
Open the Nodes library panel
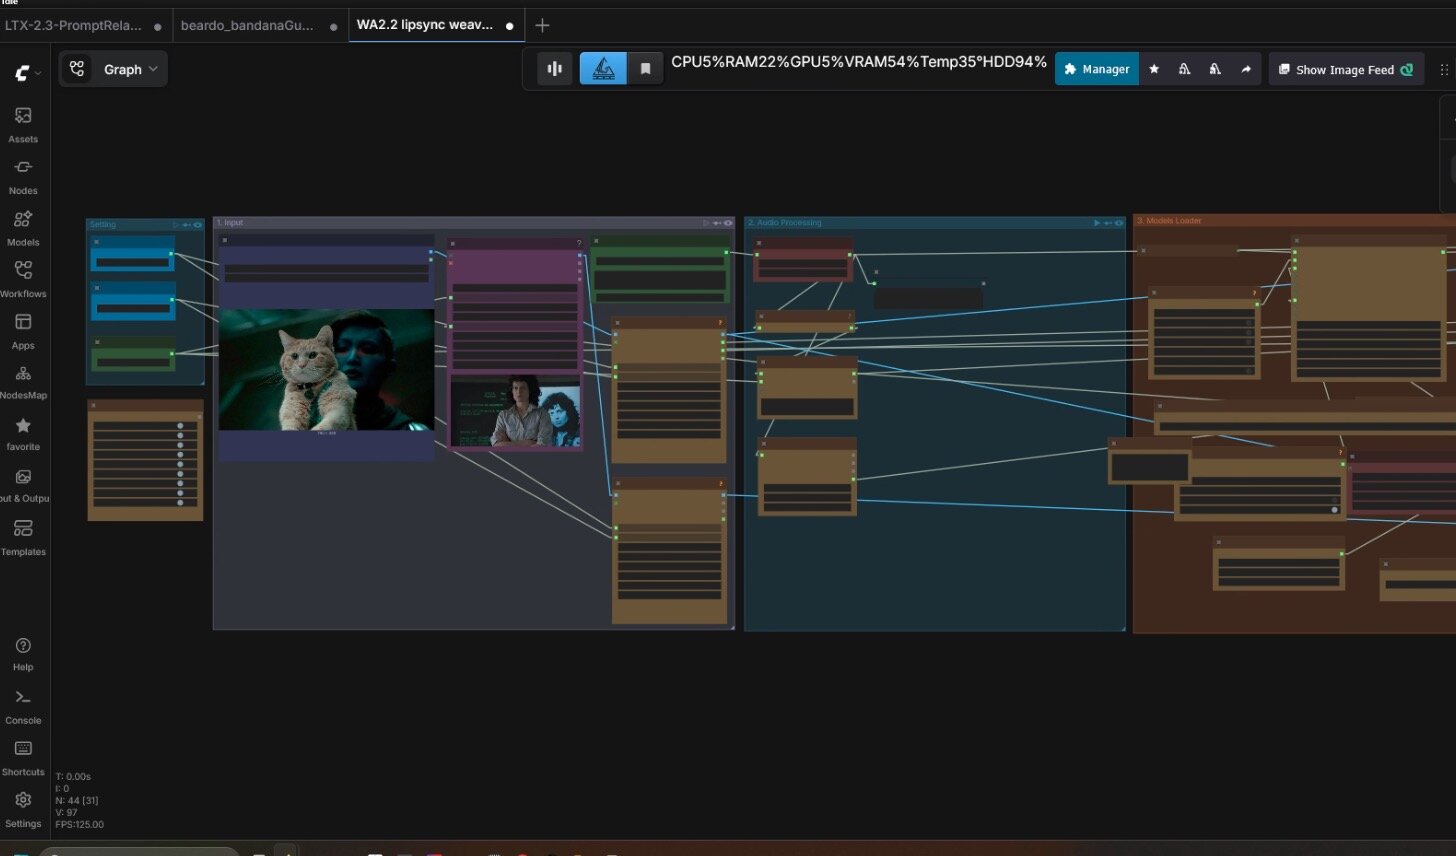[x=23, y=176]
